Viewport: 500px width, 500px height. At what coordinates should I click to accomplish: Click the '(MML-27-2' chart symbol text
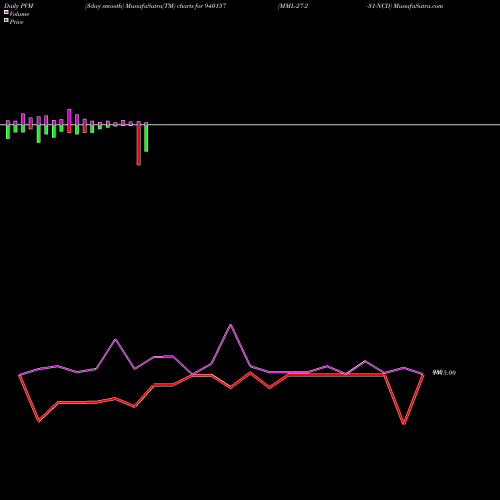(x=293, y=6)
